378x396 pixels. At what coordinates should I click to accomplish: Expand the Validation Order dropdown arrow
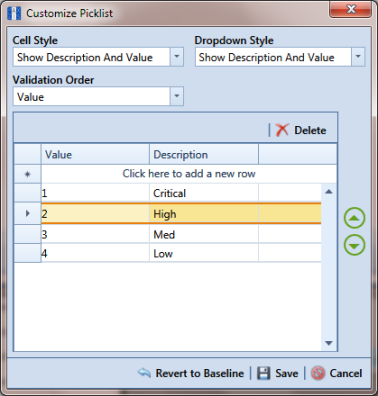click(177, 96)
